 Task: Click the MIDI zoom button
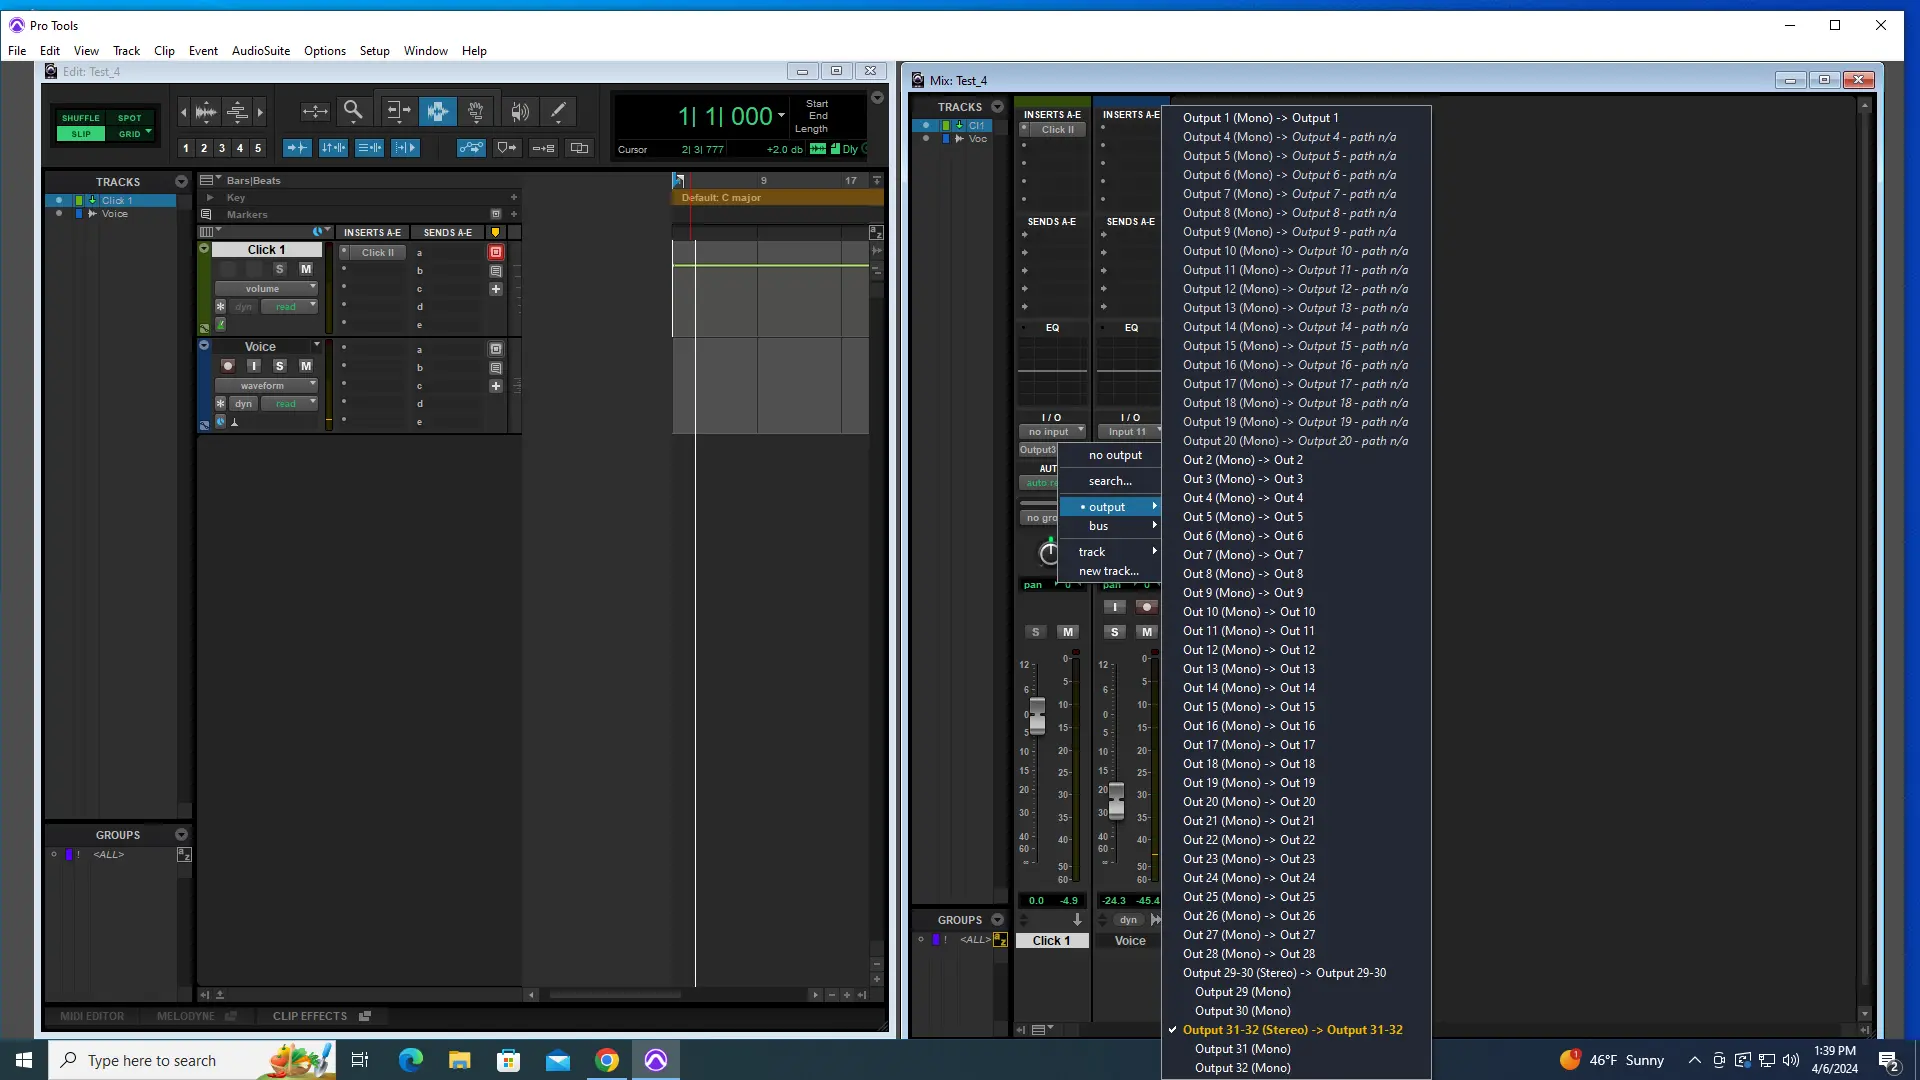pos(237,111)
